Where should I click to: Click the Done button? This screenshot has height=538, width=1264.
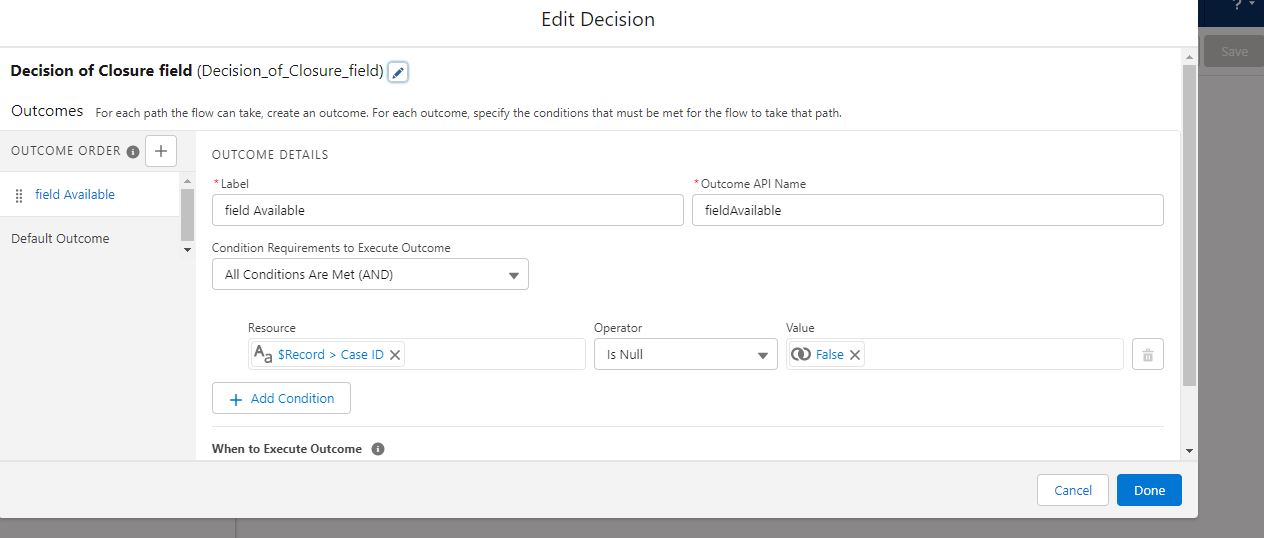pos(1149,490)
